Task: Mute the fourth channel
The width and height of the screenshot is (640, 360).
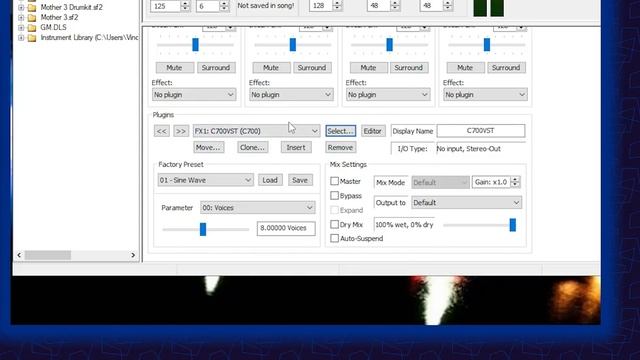Action: point(465,68)
